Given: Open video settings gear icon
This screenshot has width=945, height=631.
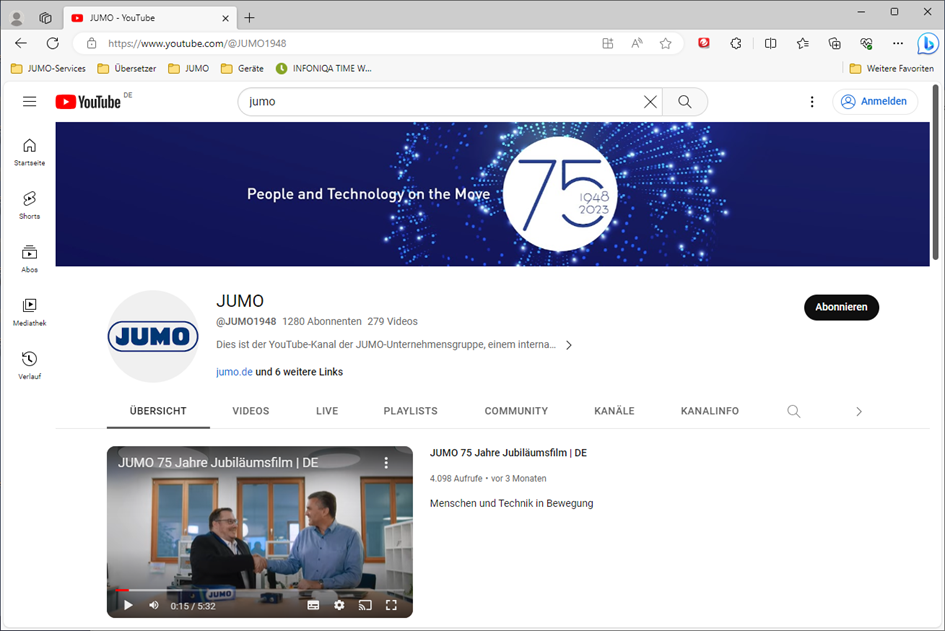Looking at the screenshot, I should click(339, 605).
